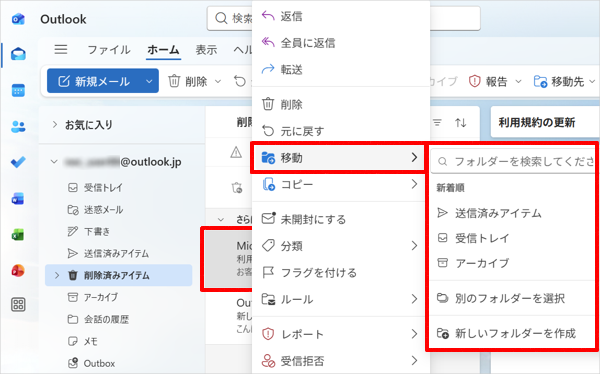This screenshot has height=374, width=600.
Task: Open the 削除 dropdown arrow in toolbar
Action: [x=218, y=81]
